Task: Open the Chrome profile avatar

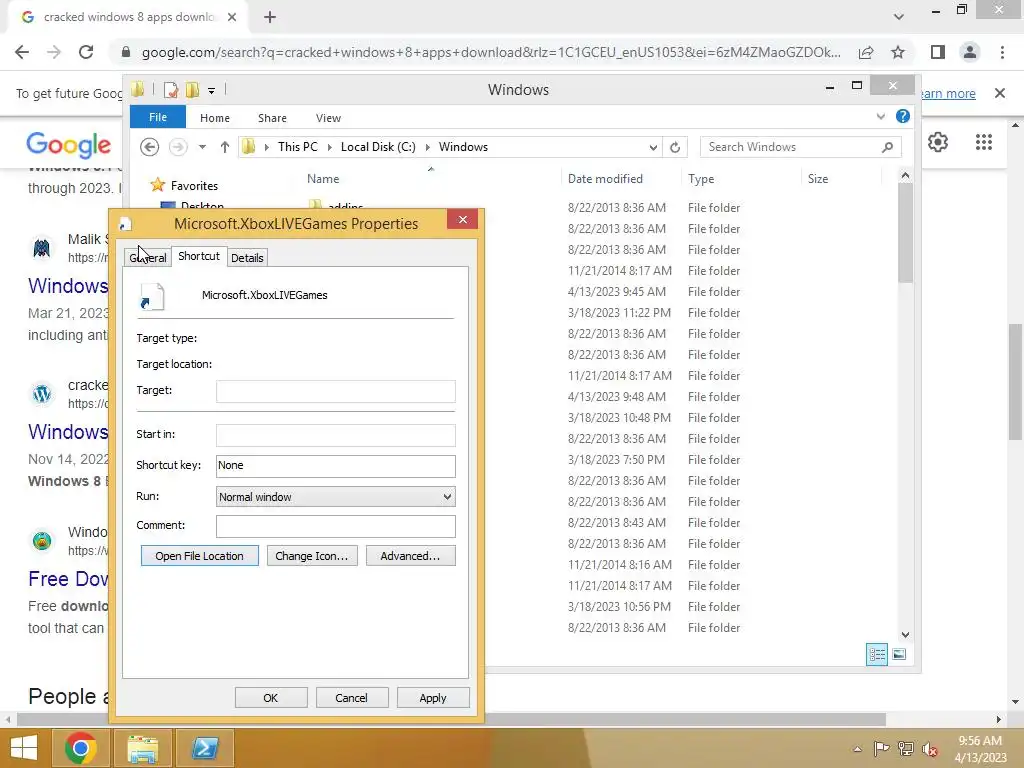Action: point(970,52)
